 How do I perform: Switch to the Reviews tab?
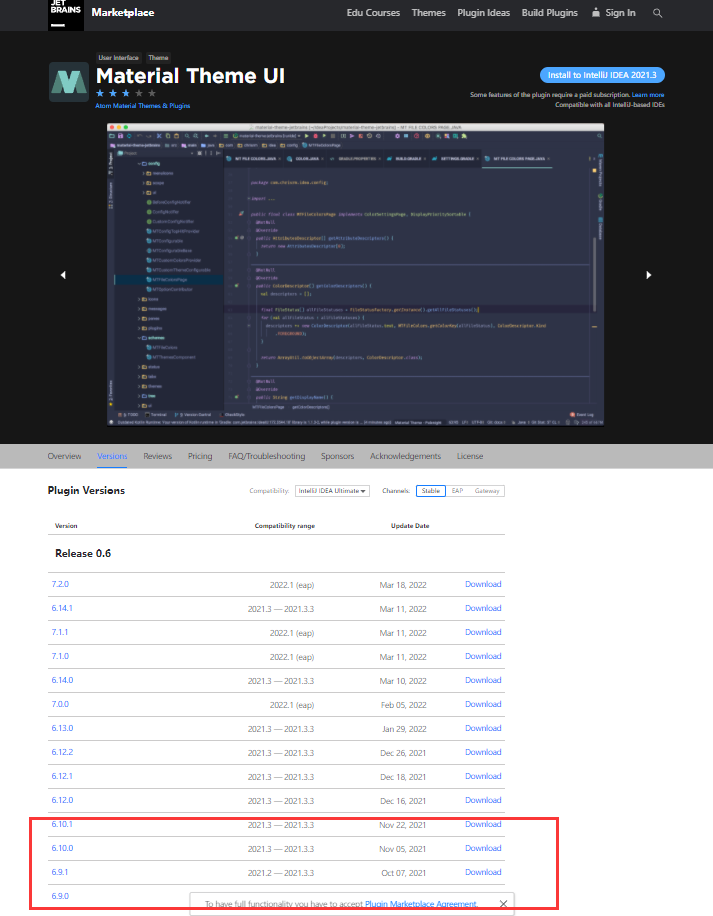(158, 456)
